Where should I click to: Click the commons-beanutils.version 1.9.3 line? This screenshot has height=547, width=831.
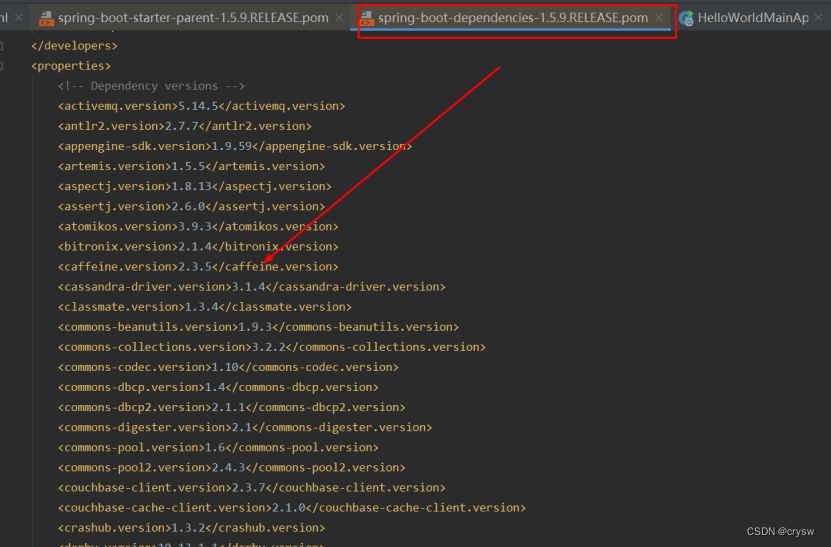[258, 327]
